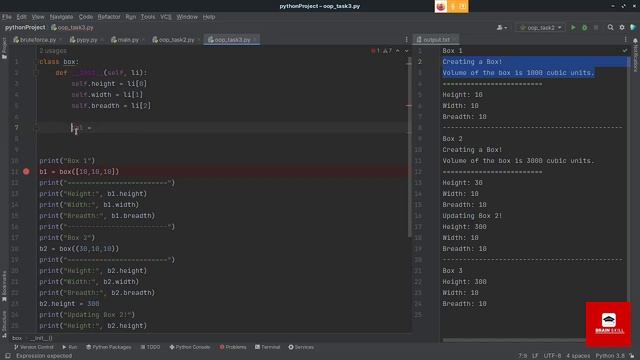The width and height of the screenshot is (640, 360).
Task: Open the Tools menu
Action: click(x=148, y=17)
